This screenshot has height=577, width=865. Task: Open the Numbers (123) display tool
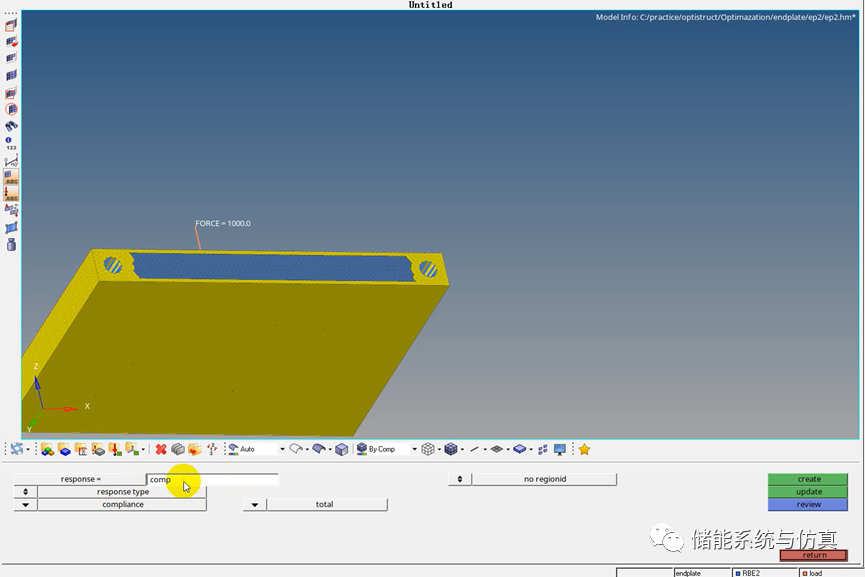(x=11, y=143)
